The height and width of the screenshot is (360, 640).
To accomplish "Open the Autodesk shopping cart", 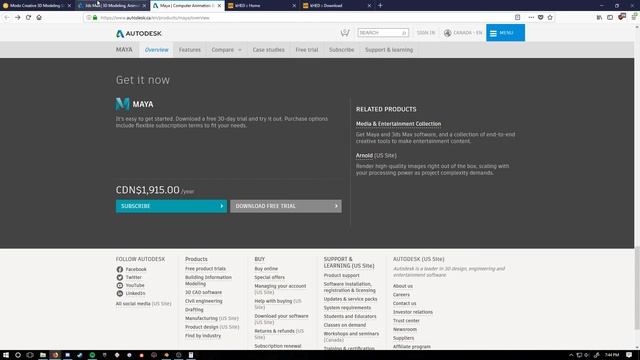I will 345,33.
